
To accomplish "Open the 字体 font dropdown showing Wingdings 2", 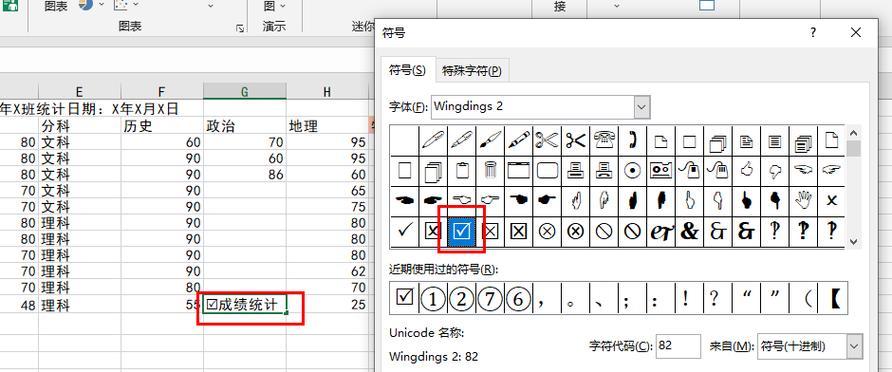I will point(642,107).
